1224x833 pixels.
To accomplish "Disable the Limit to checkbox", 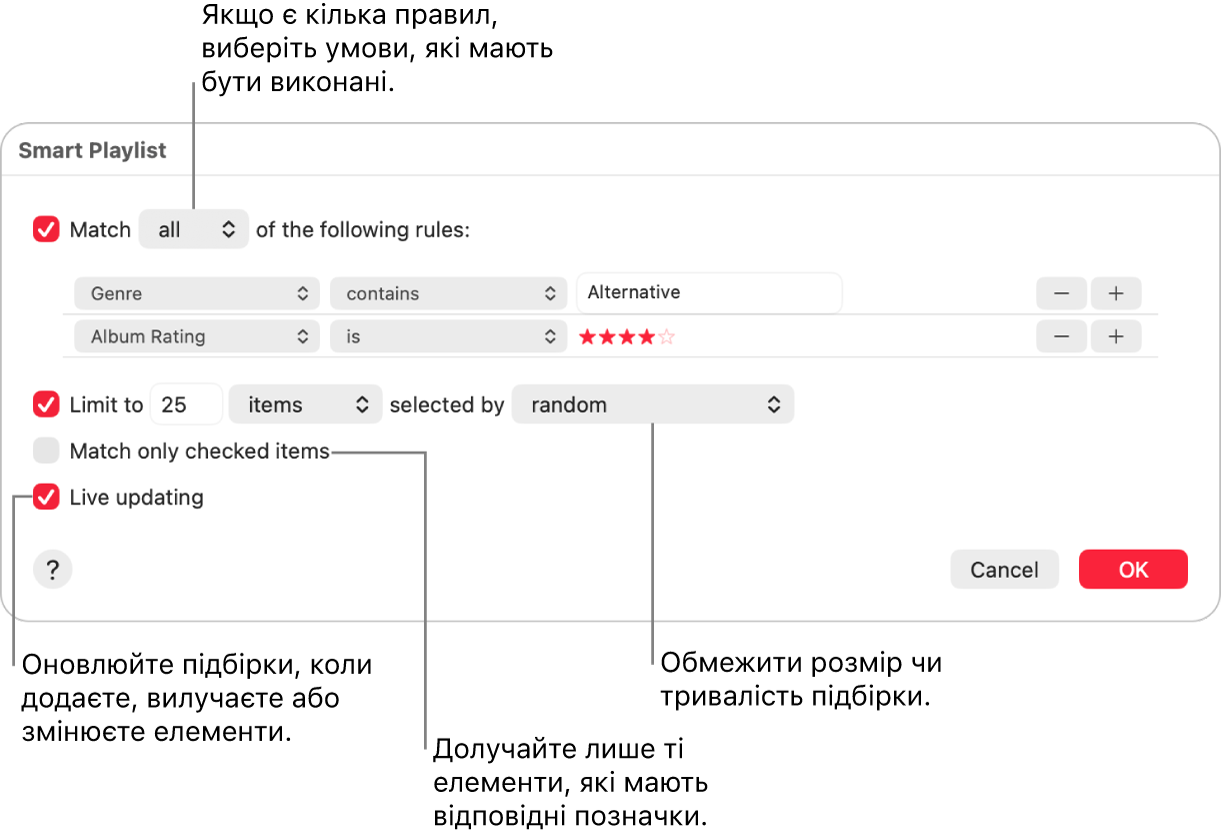I will (x=47, y=405).
